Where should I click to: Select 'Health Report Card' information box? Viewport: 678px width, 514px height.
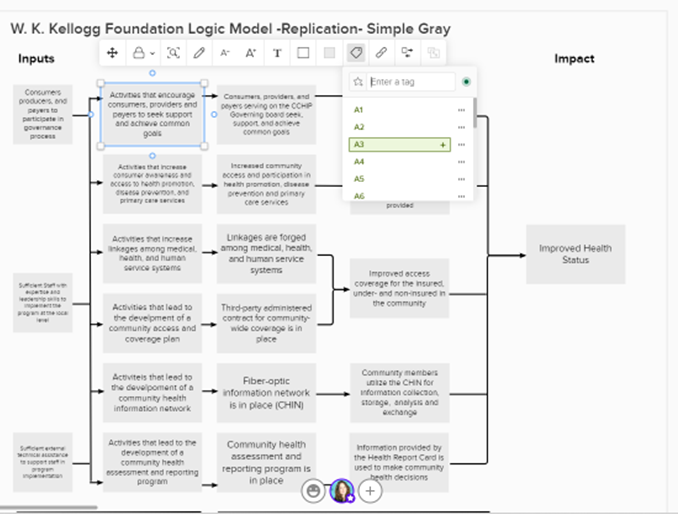pos(400,462)
